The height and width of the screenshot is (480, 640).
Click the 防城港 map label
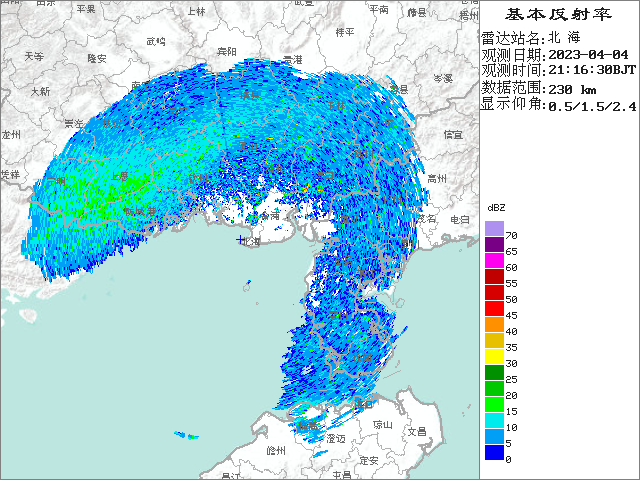pos(140,212)
